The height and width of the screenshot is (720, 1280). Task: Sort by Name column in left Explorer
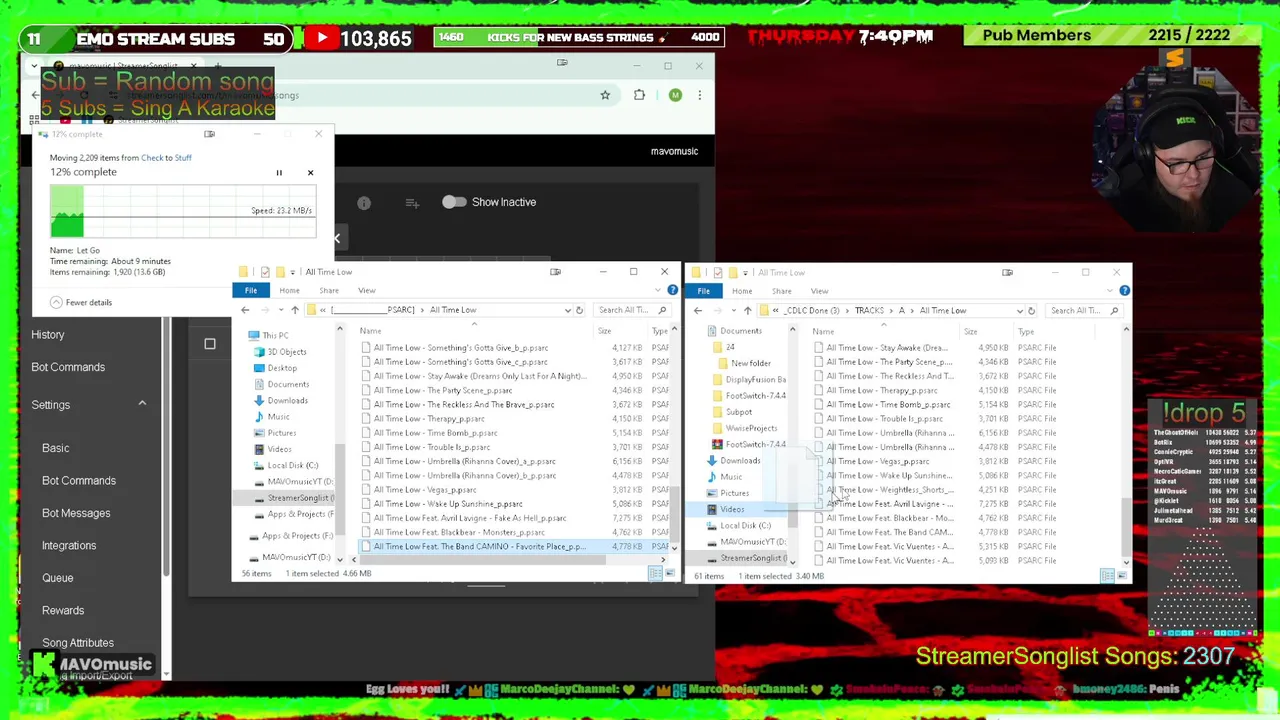coord(370,331)
